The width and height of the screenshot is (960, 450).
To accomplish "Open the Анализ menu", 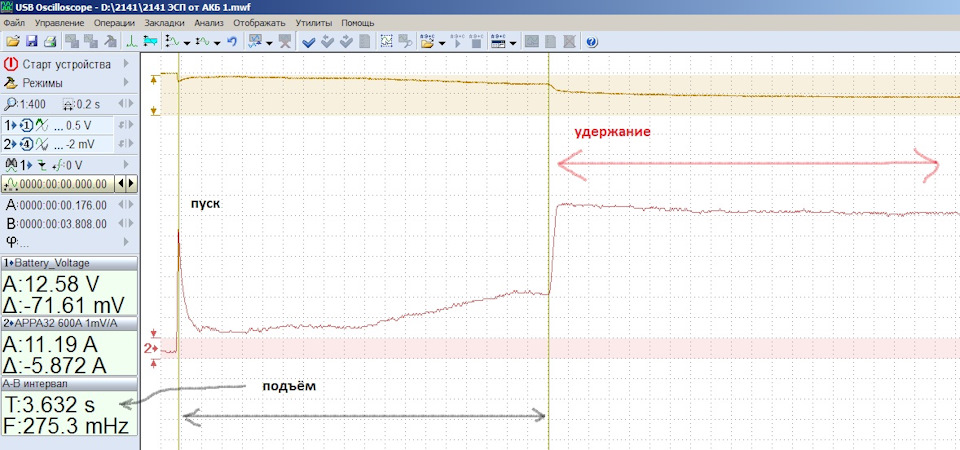I will 209,23.
